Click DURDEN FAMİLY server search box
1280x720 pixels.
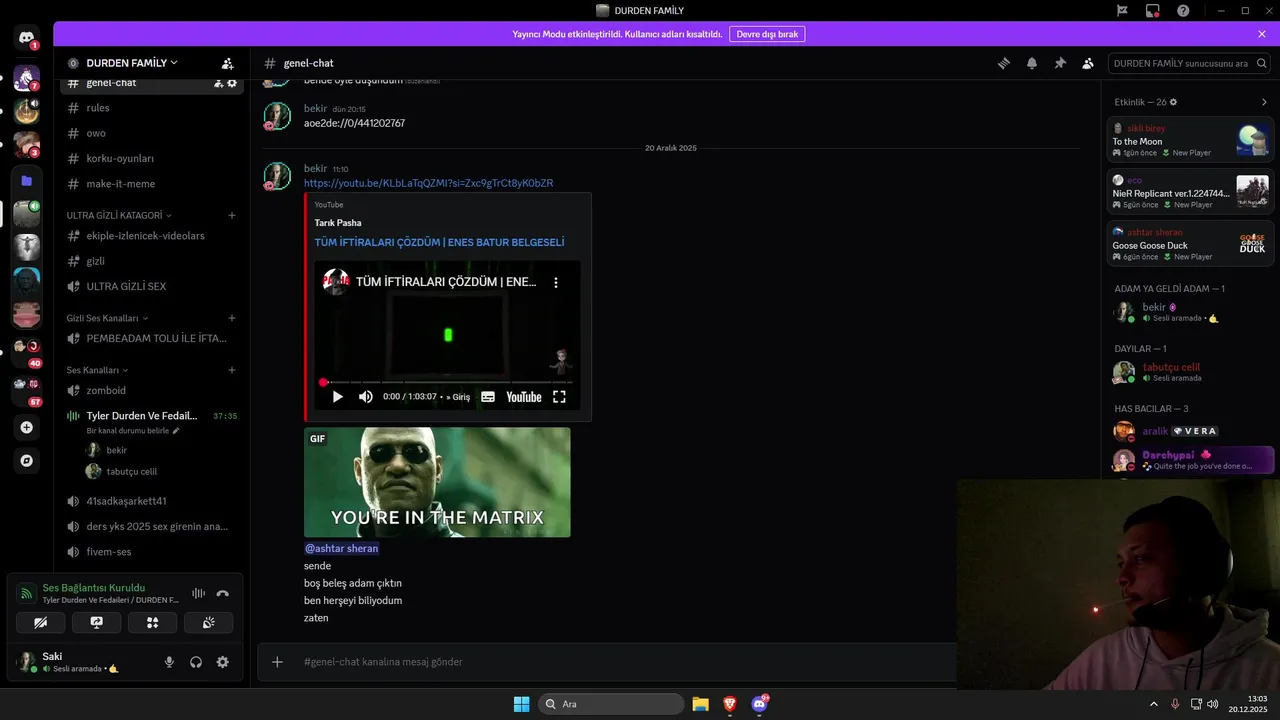click(1189, 63)
